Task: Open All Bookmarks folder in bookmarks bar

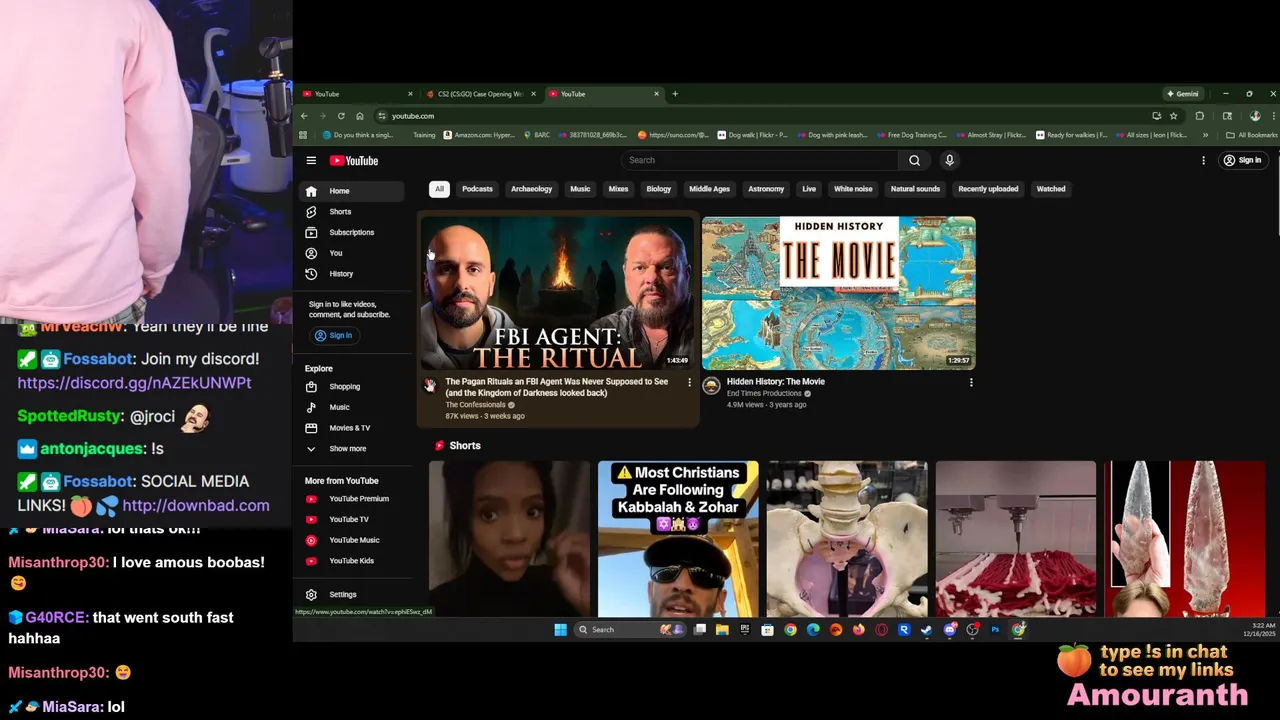Action: (1252, 135)
